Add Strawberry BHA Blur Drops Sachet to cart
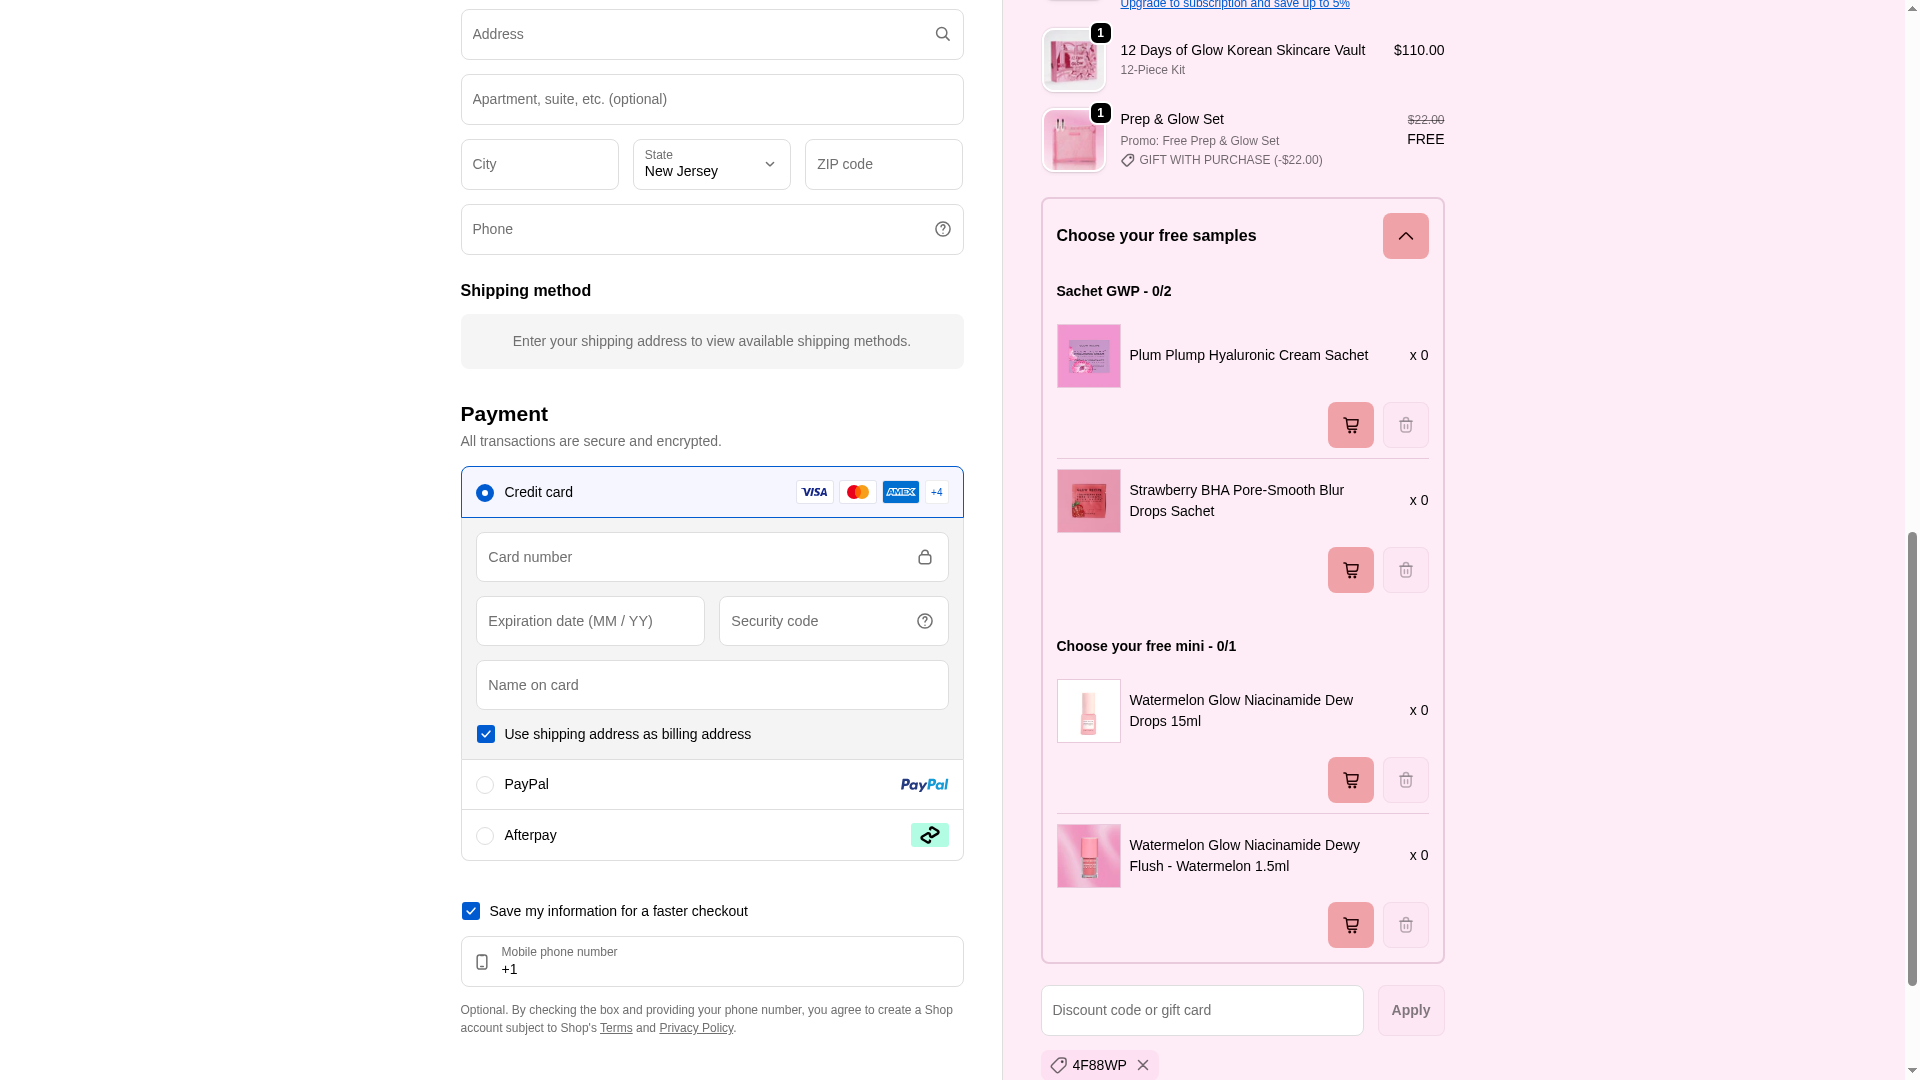The image size is (1920, 1080). [x=1350, y=570]
